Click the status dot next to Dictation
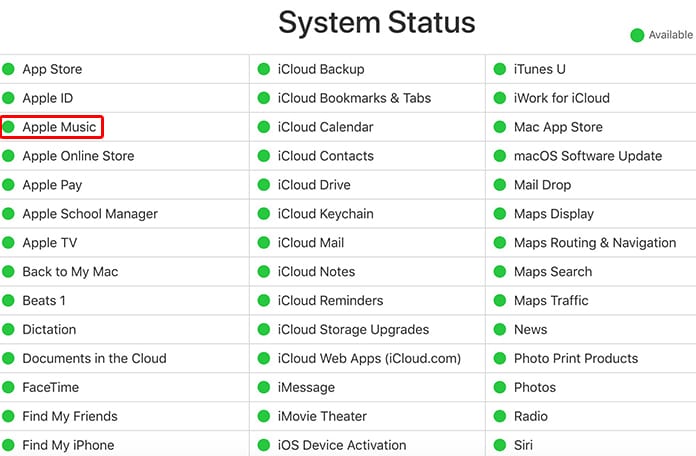This screenshot has height=456, width=696. tap(8, 329)
